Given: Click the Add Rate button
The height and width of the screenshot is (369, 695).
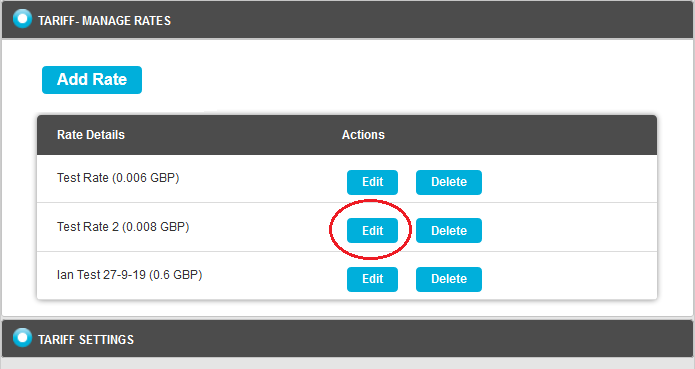Looking at the screenshot, I should pos(92,80).
